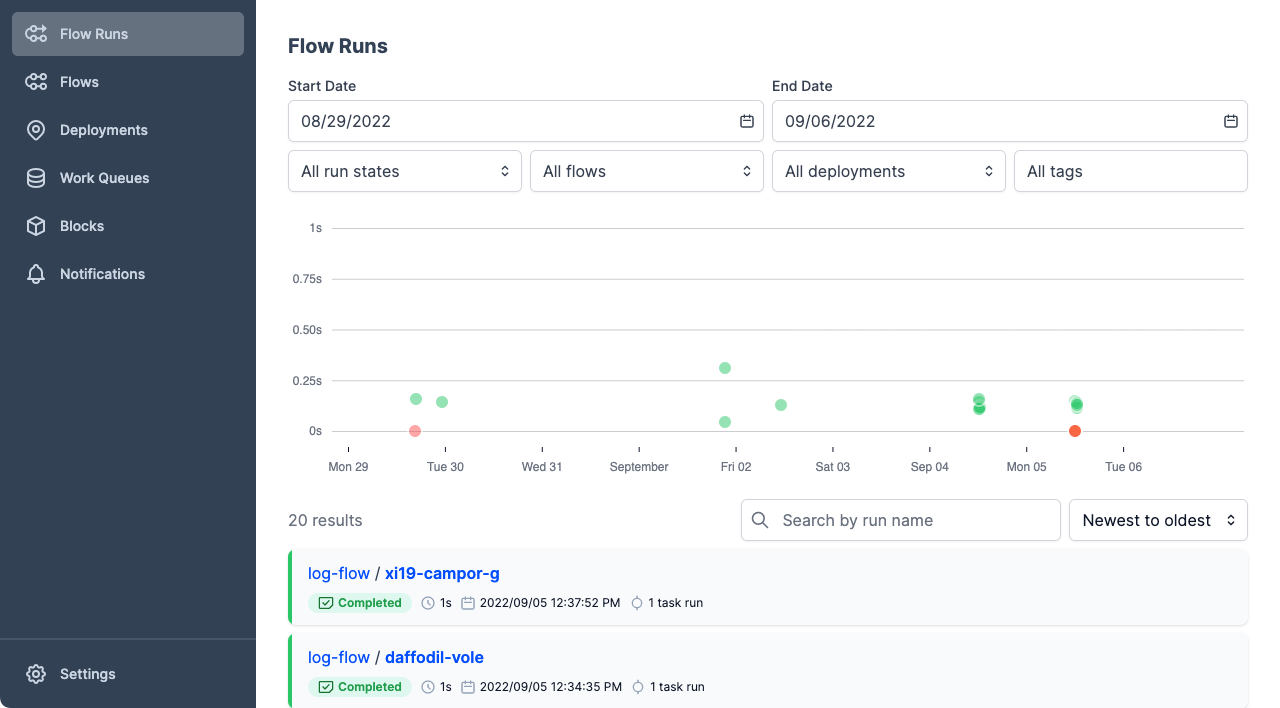Expand the All run states dropdown
The height and width of the screenshot is (708, 1280).
(x=405, y=171)
